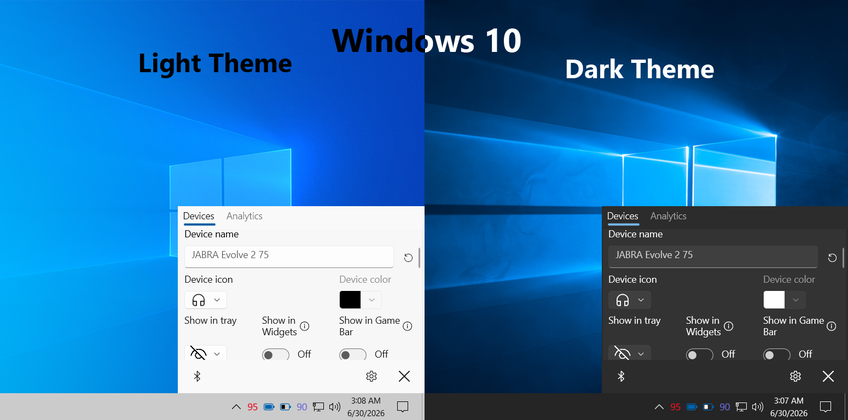Close the light theme panel with the X
The image size is (848, 420).
point(404,376)
